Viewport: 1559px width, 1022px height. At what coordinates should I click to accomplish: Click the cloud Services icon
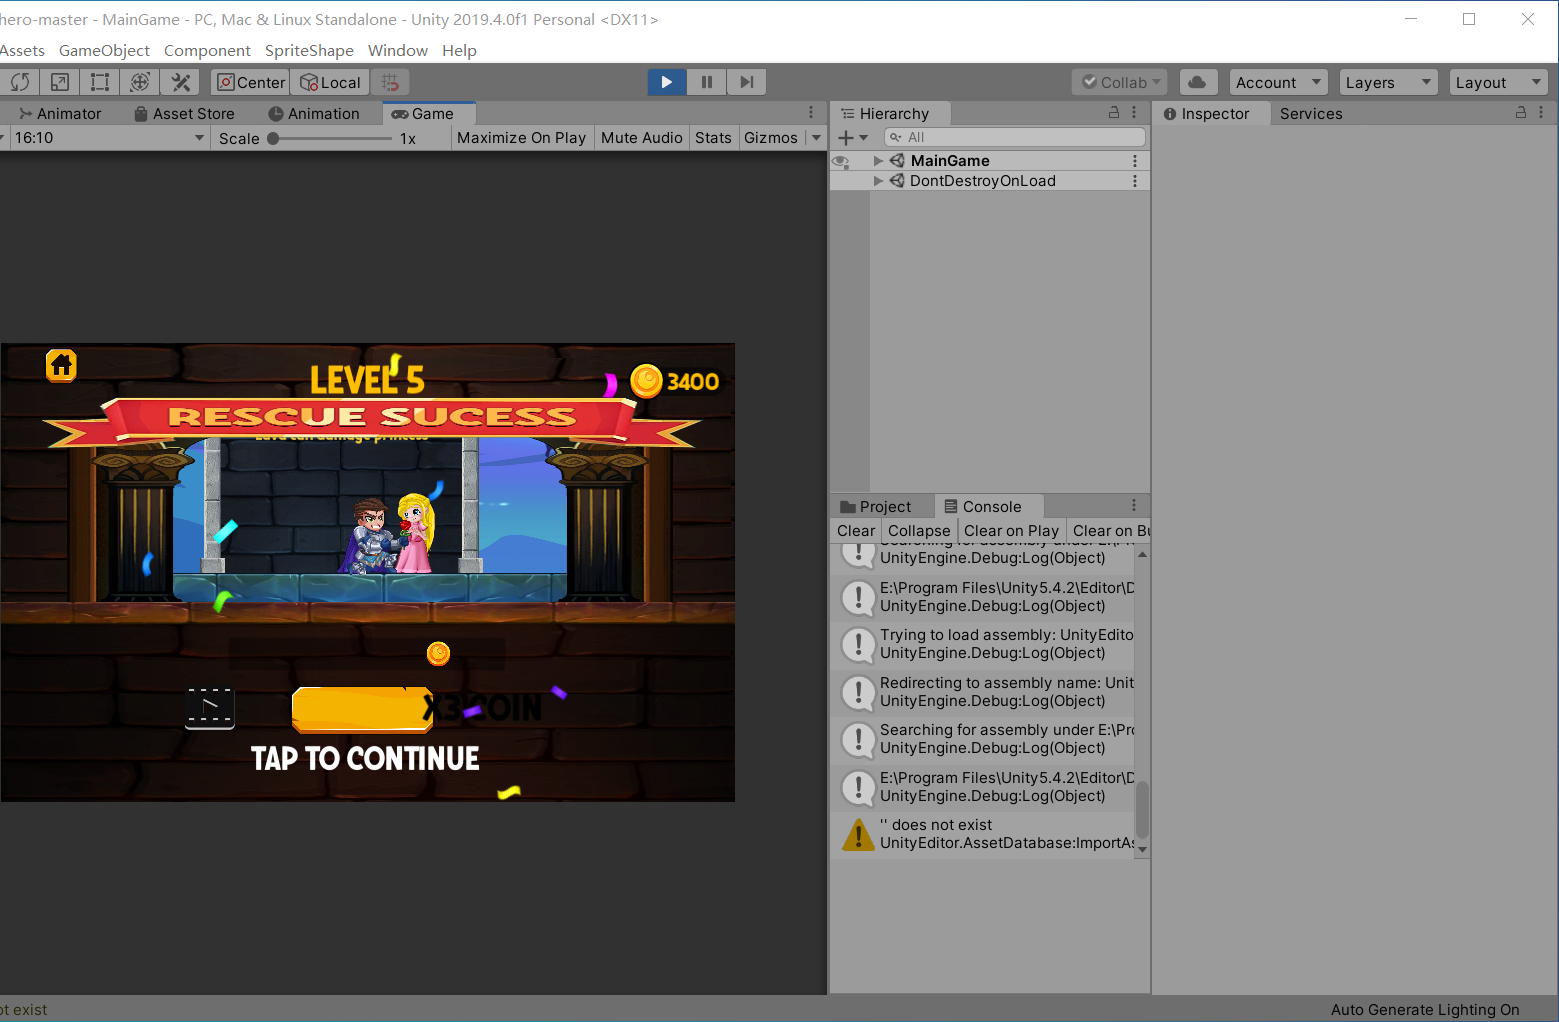(1197, 82)
